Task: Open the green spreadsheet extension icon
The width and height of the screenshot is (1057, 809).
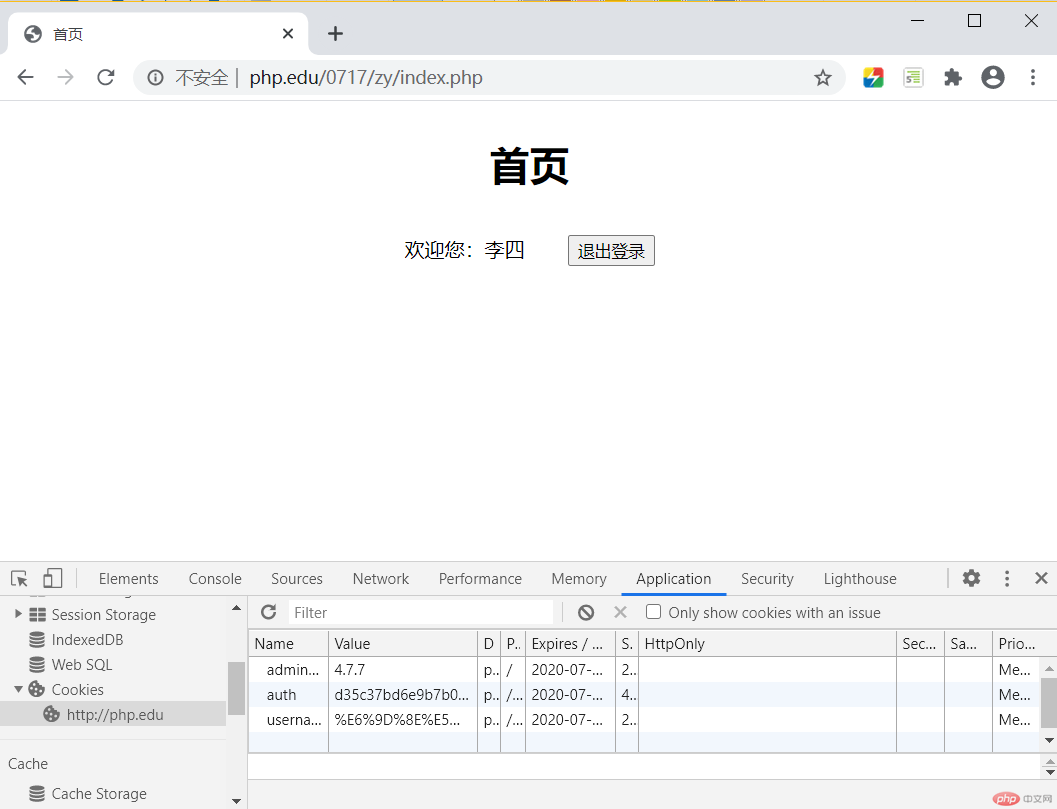Action: click(913, 78)
